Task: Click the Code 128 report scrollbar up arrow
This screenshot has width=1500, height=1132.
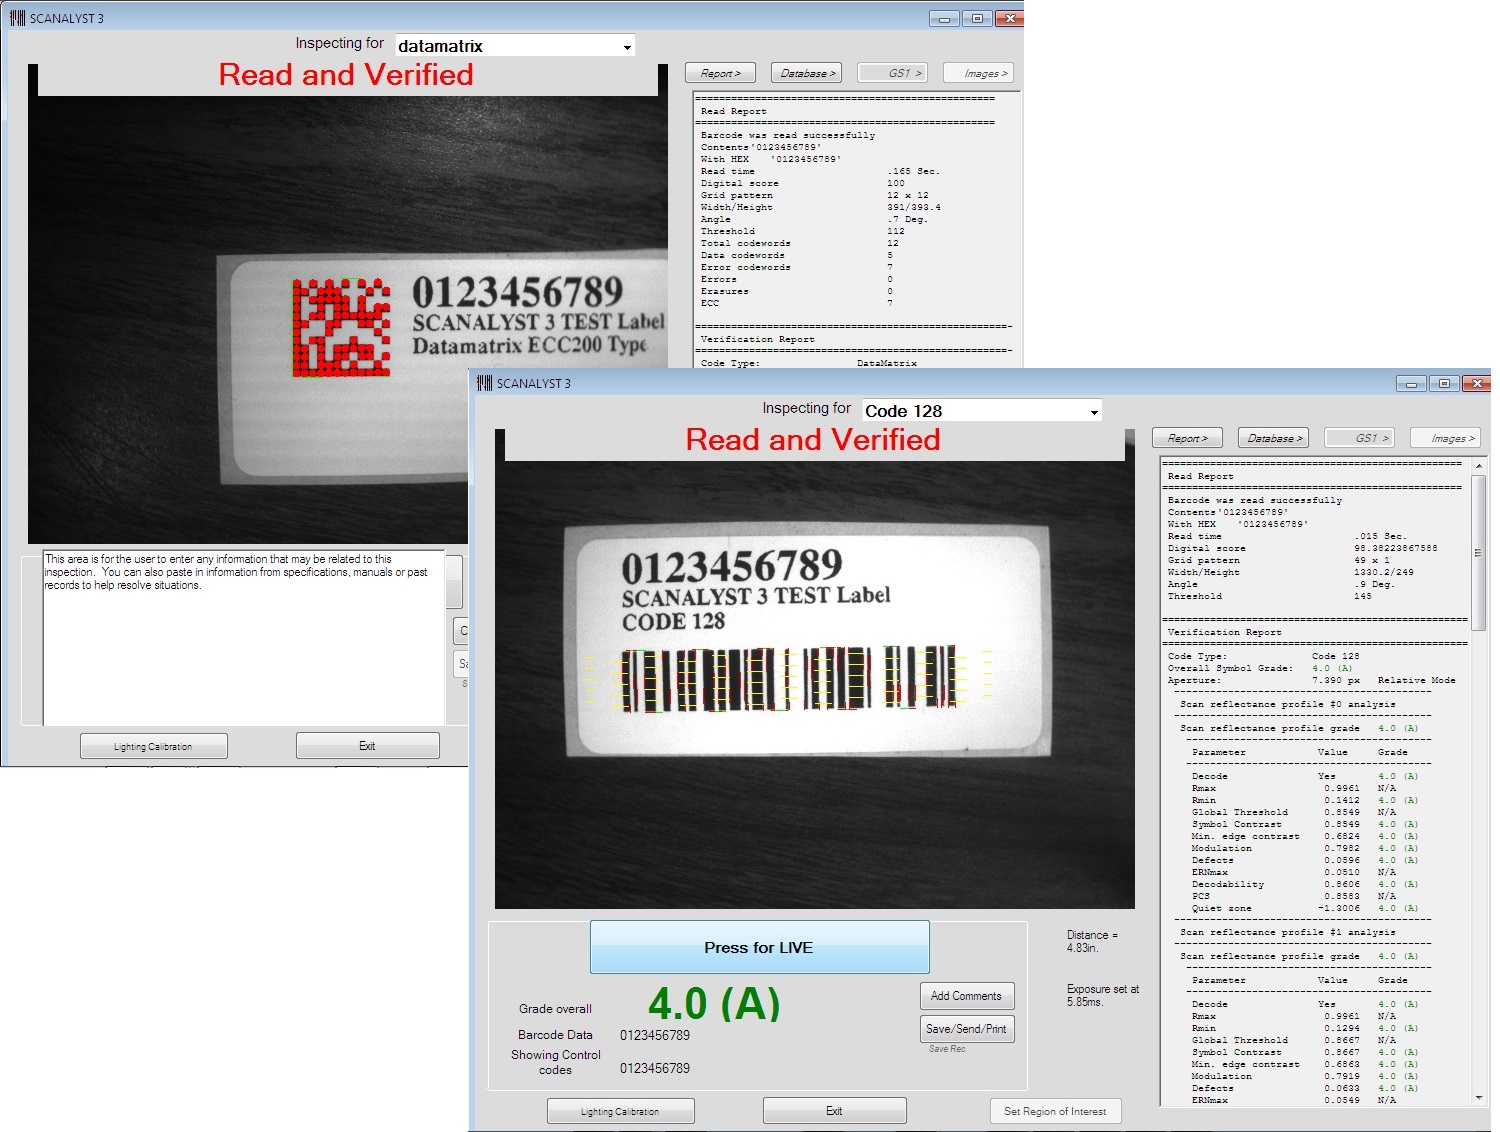Action: [x=1479, y=466]
